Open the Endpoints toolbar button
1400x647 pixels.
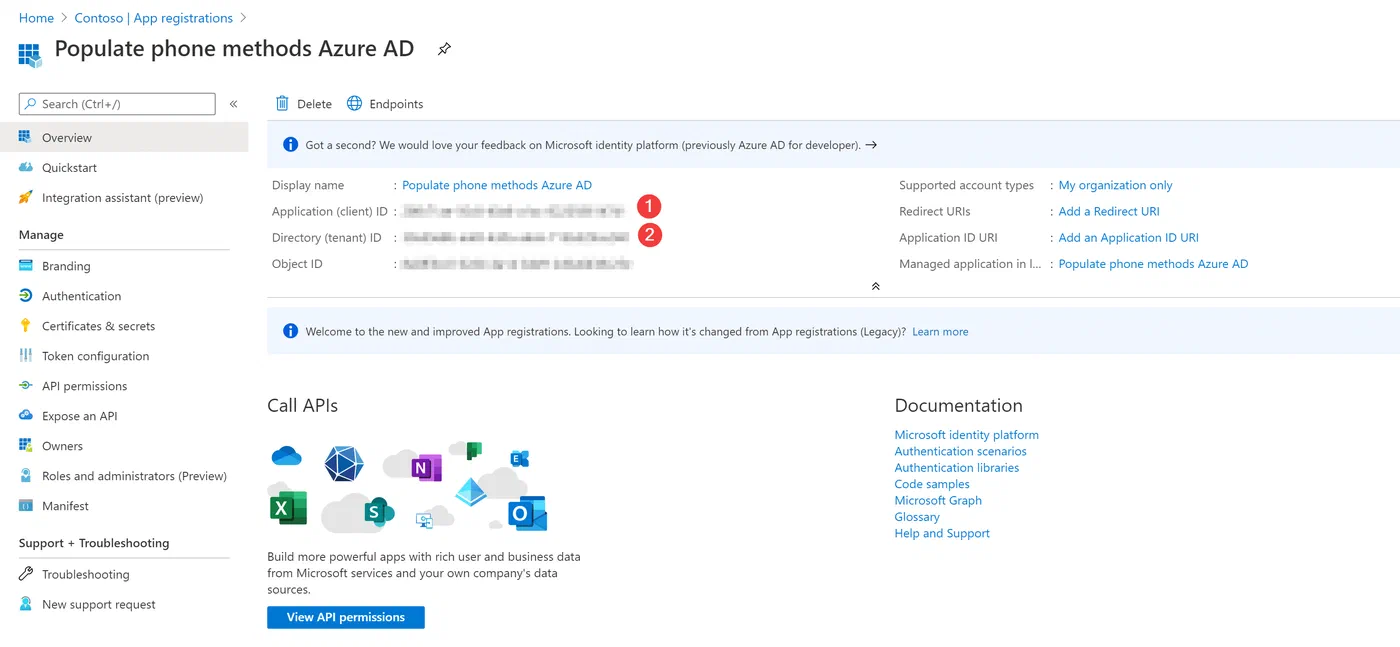tap(385, 104)
